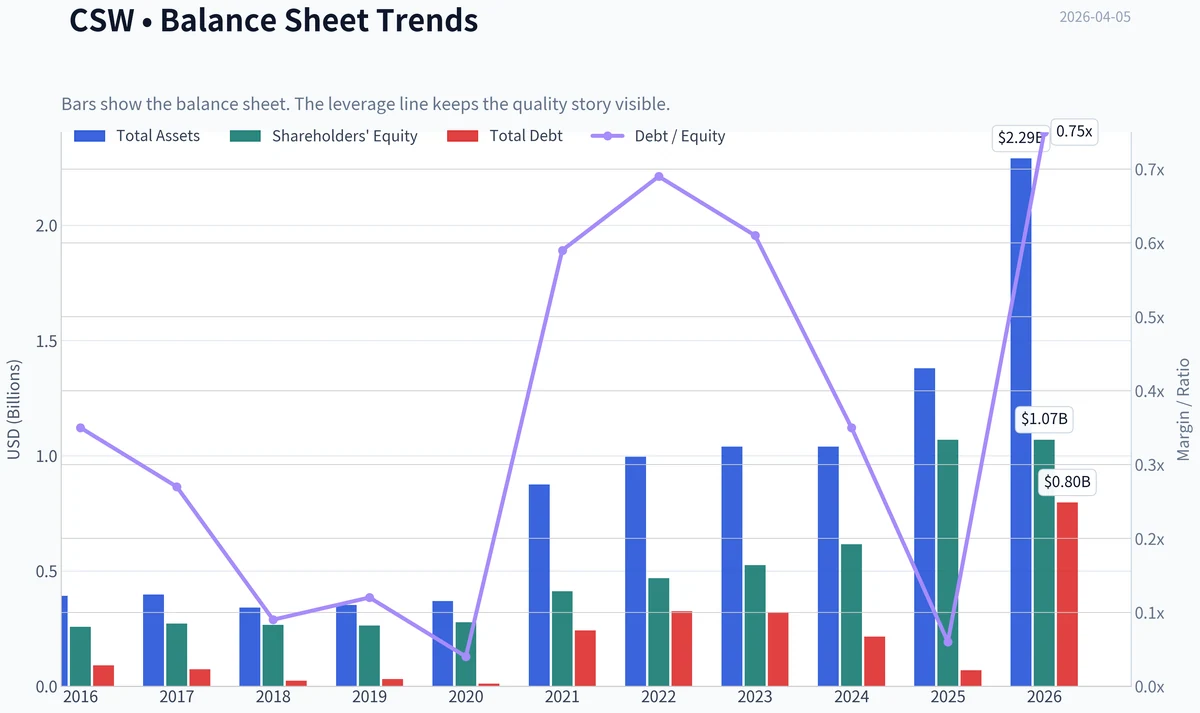
Task: Click the 2026-04-05 date stamp
Action: 1095,17
